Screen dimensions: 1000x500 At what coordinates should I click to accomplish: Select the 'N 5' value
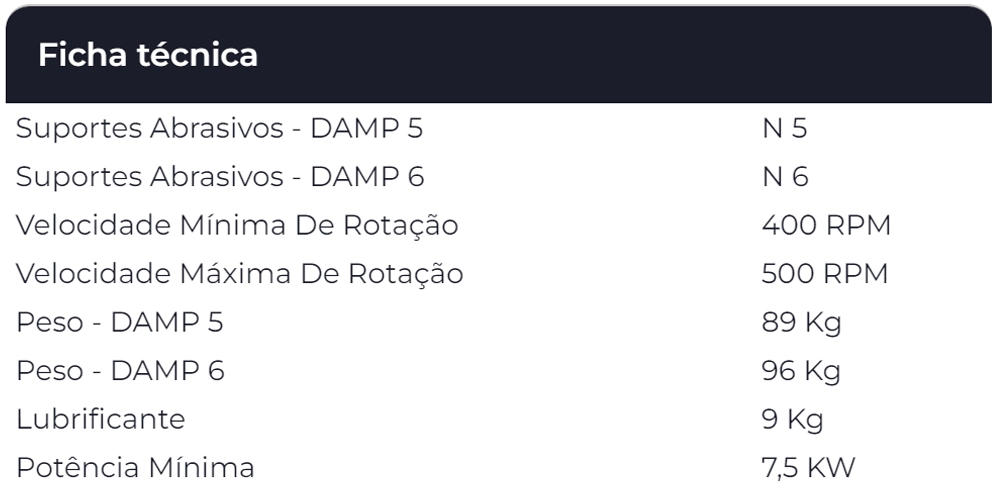coord(784,129)
